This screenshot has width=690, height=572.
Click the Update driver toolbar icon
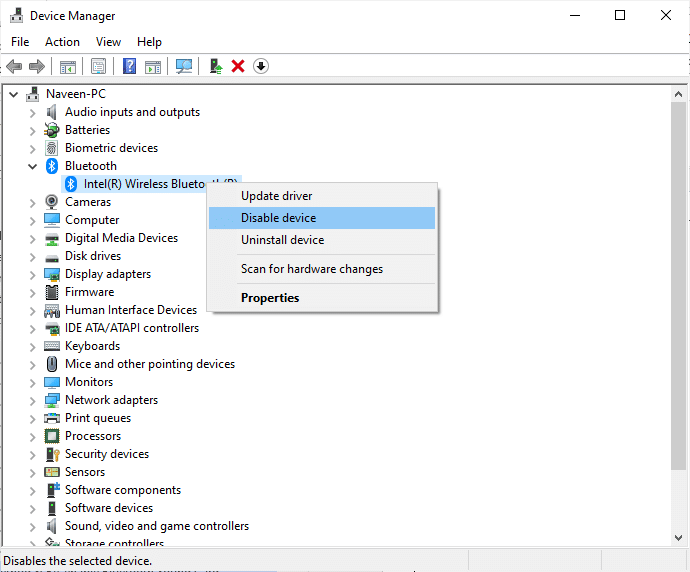point(215,66)
